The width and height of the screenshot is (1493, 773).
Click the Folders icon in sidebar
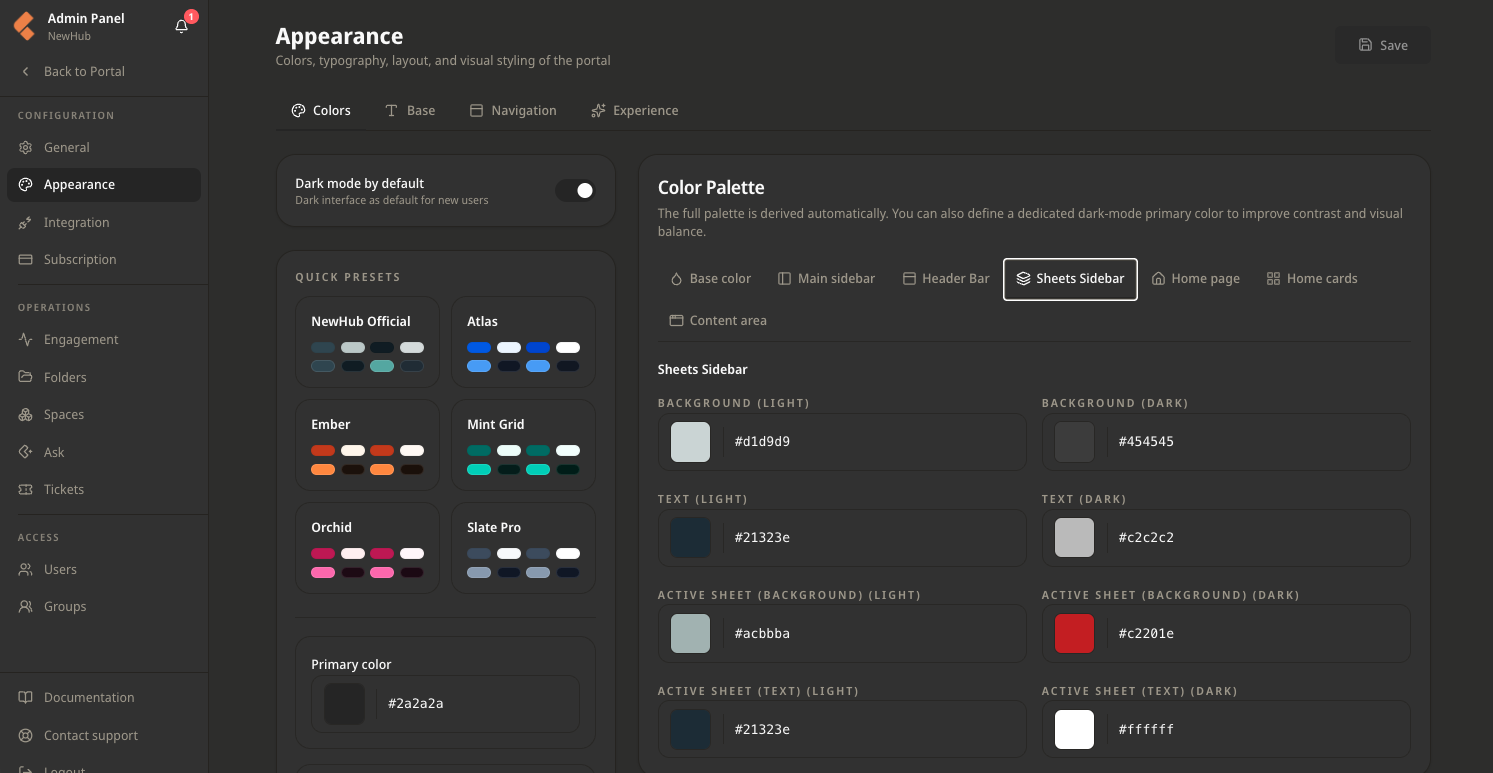[x=26, y=378]
